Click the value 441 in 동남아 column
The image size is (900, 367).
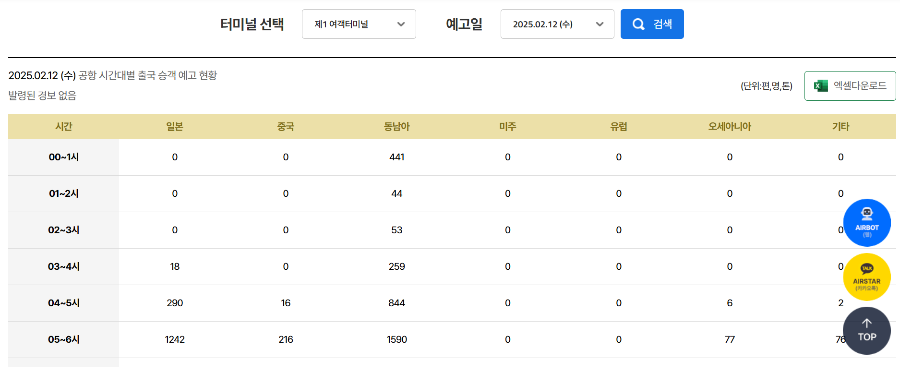397,157
